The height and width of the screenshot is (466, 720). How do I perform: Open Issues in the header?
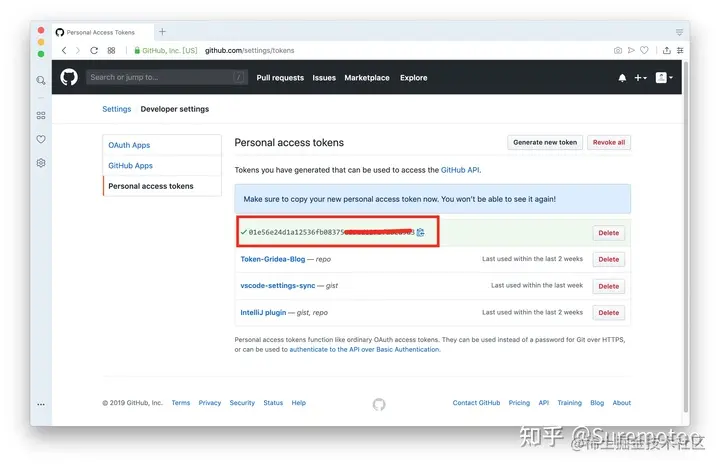point(324,78)
